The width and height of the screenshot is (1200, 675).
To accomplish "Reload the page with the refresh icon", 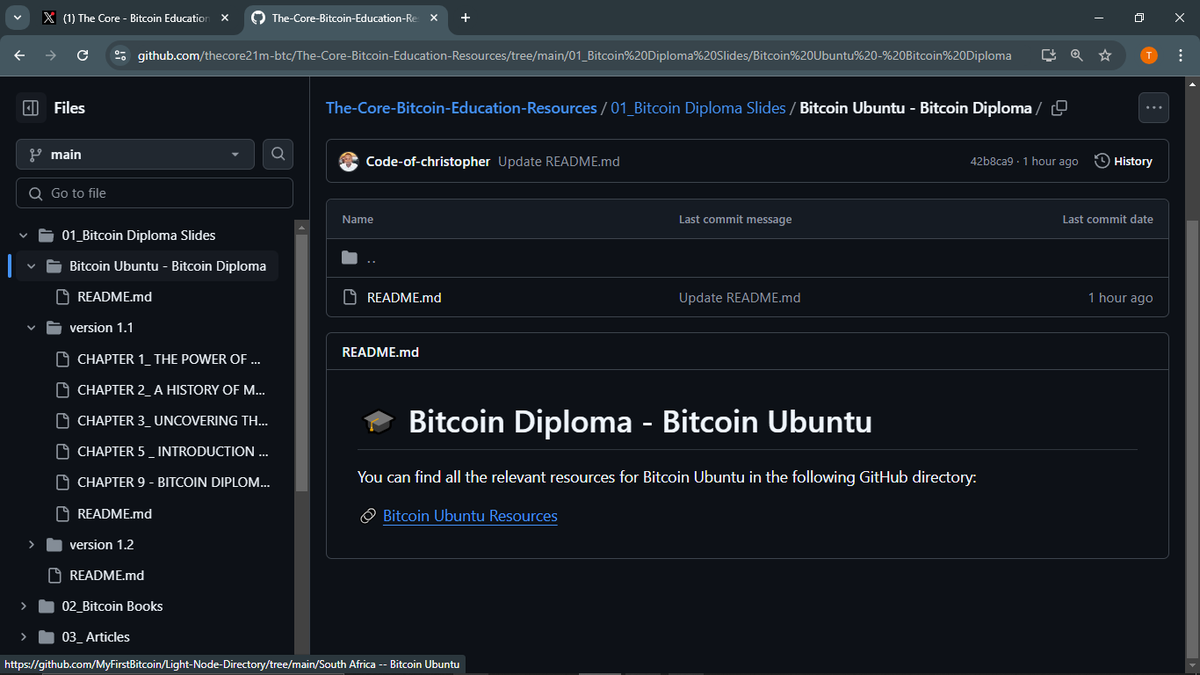I will [x=83, y=55].
